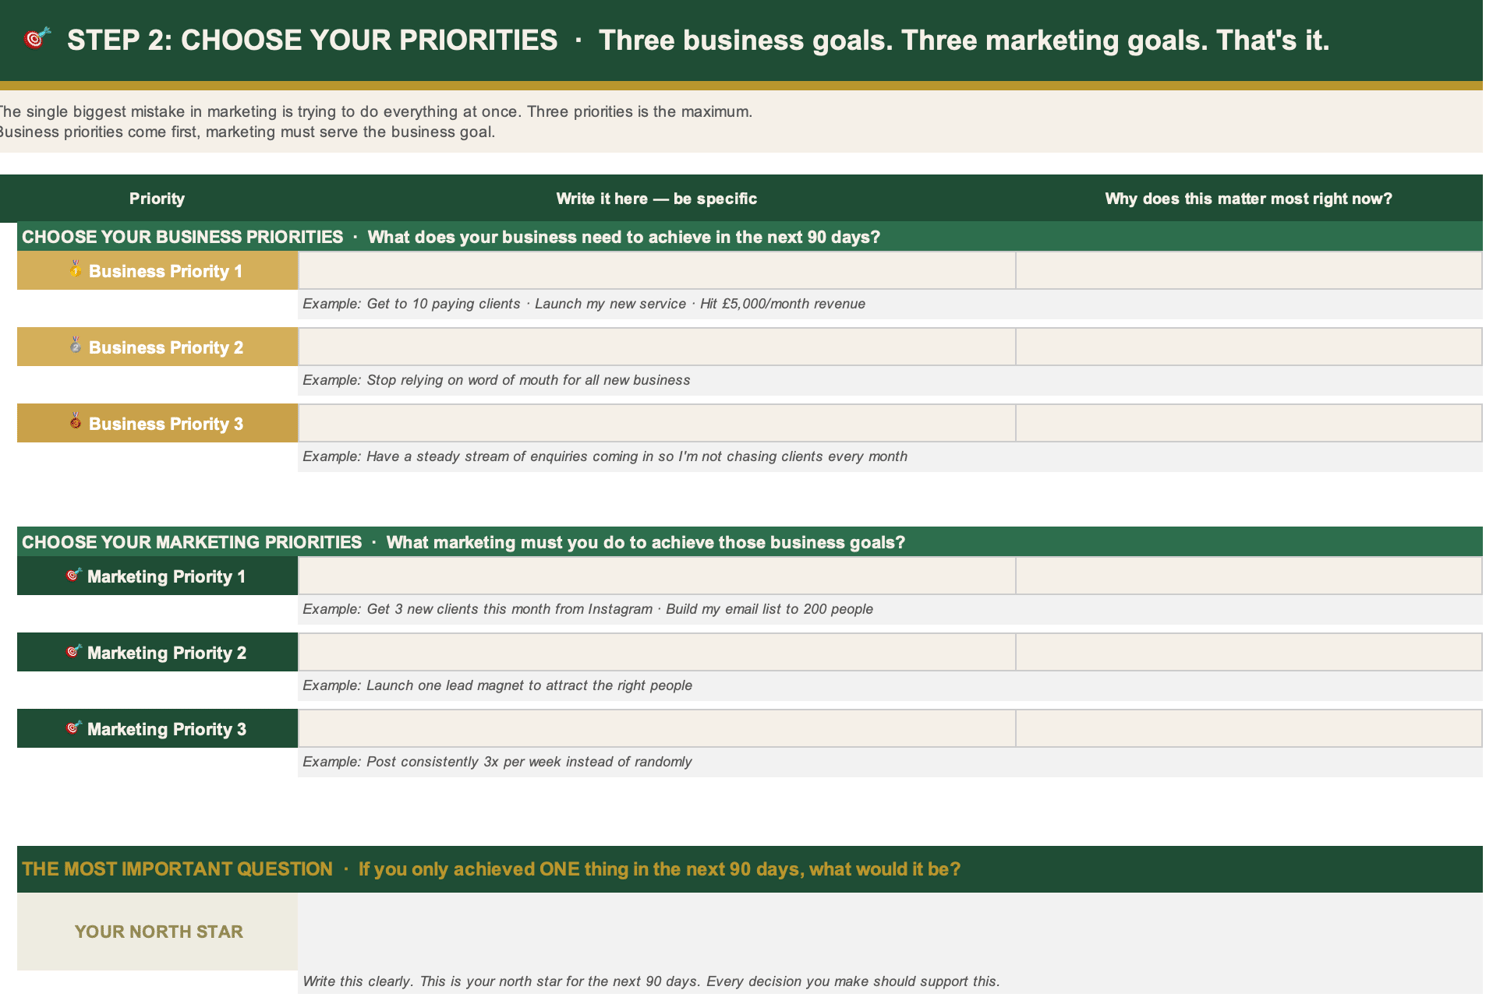The image size is (1500, 997).
Task: Click the gold medal icon for Business Priority 1
Action: tap(75, 269)
